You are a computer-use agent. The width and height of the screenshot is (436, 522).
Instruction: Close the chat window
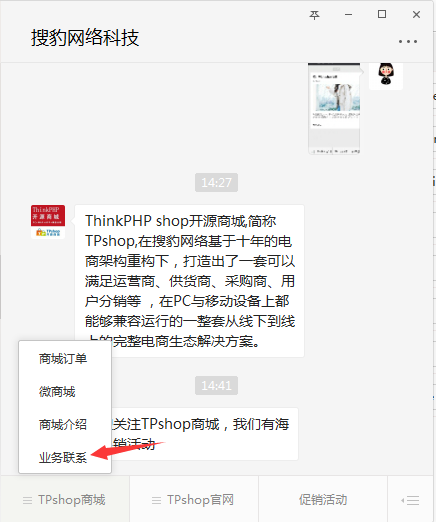pos(416,15)
